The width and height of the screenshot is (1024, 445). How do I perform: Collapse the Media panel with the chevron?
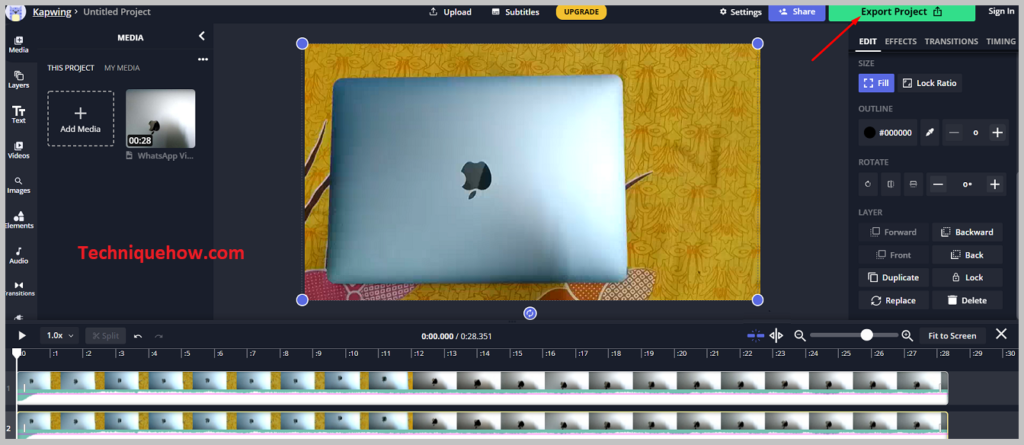tap(201, 36)
